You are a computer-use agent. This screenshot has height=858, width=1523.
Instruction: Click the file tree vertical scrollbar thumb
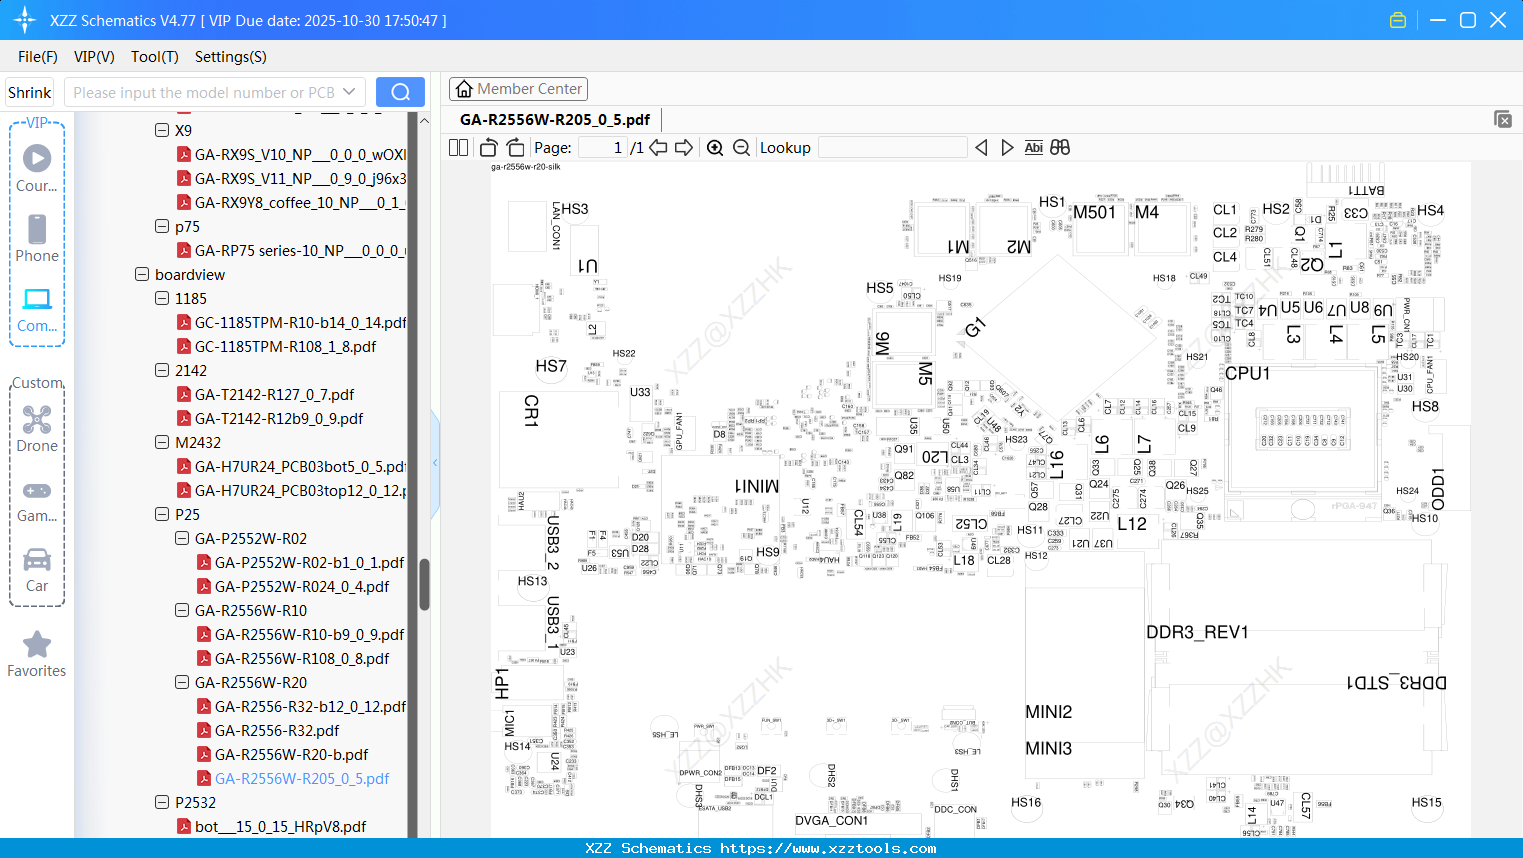point(424,584)
